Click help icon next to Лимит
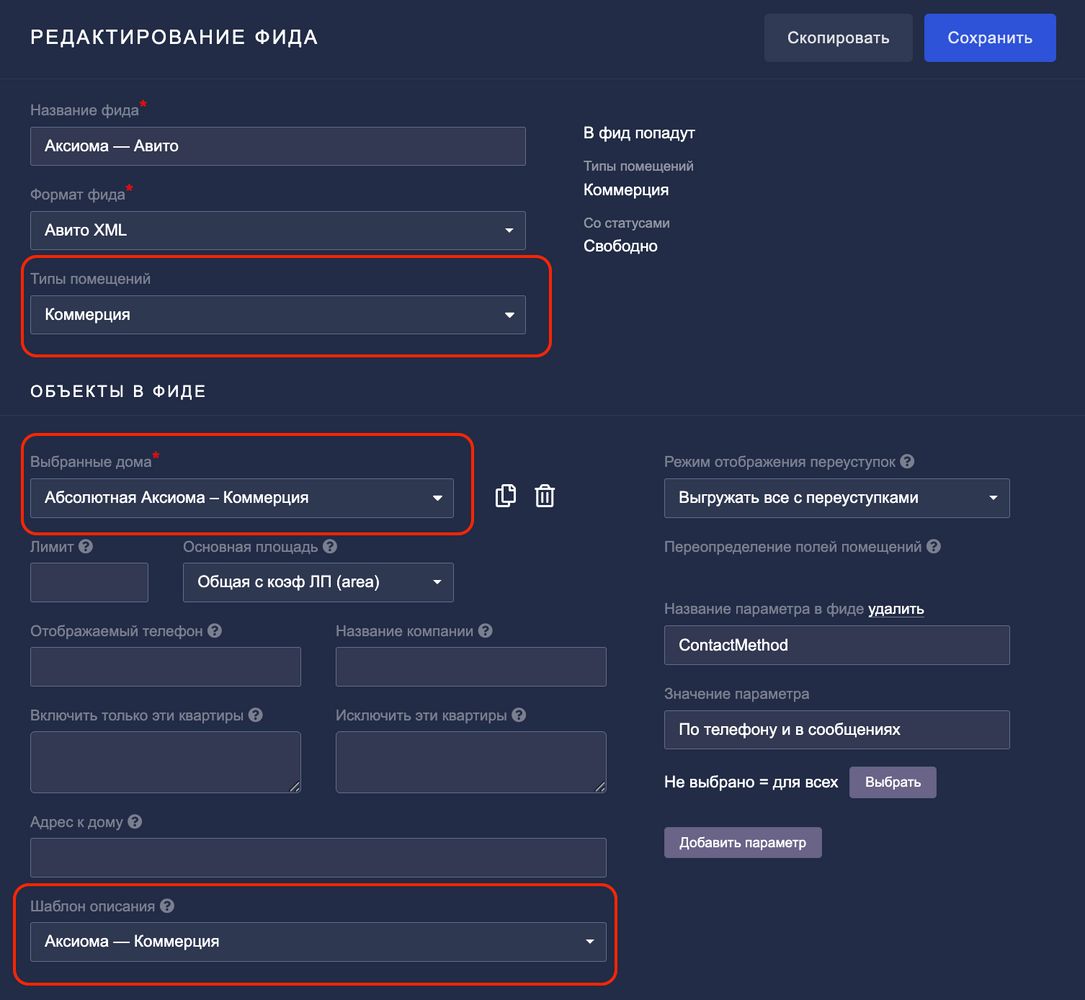This screenshot has width=1085, height=1000. point(86,547)
